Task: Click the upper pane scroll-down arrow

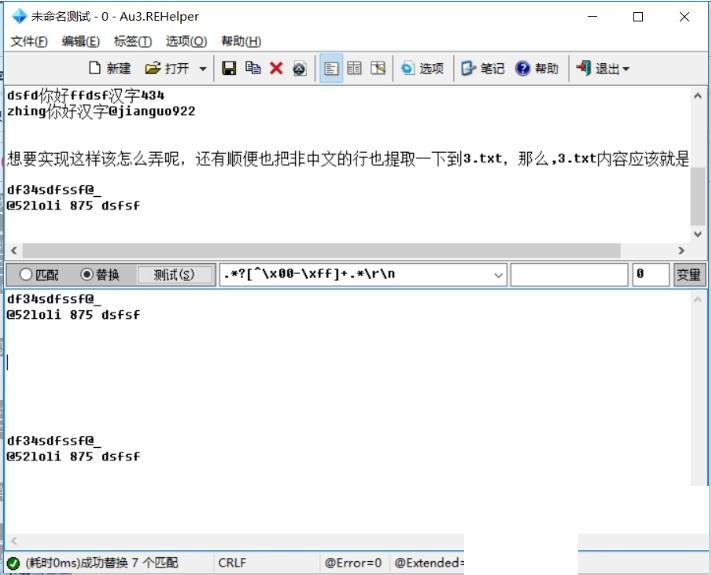Action: pos(698,234)
